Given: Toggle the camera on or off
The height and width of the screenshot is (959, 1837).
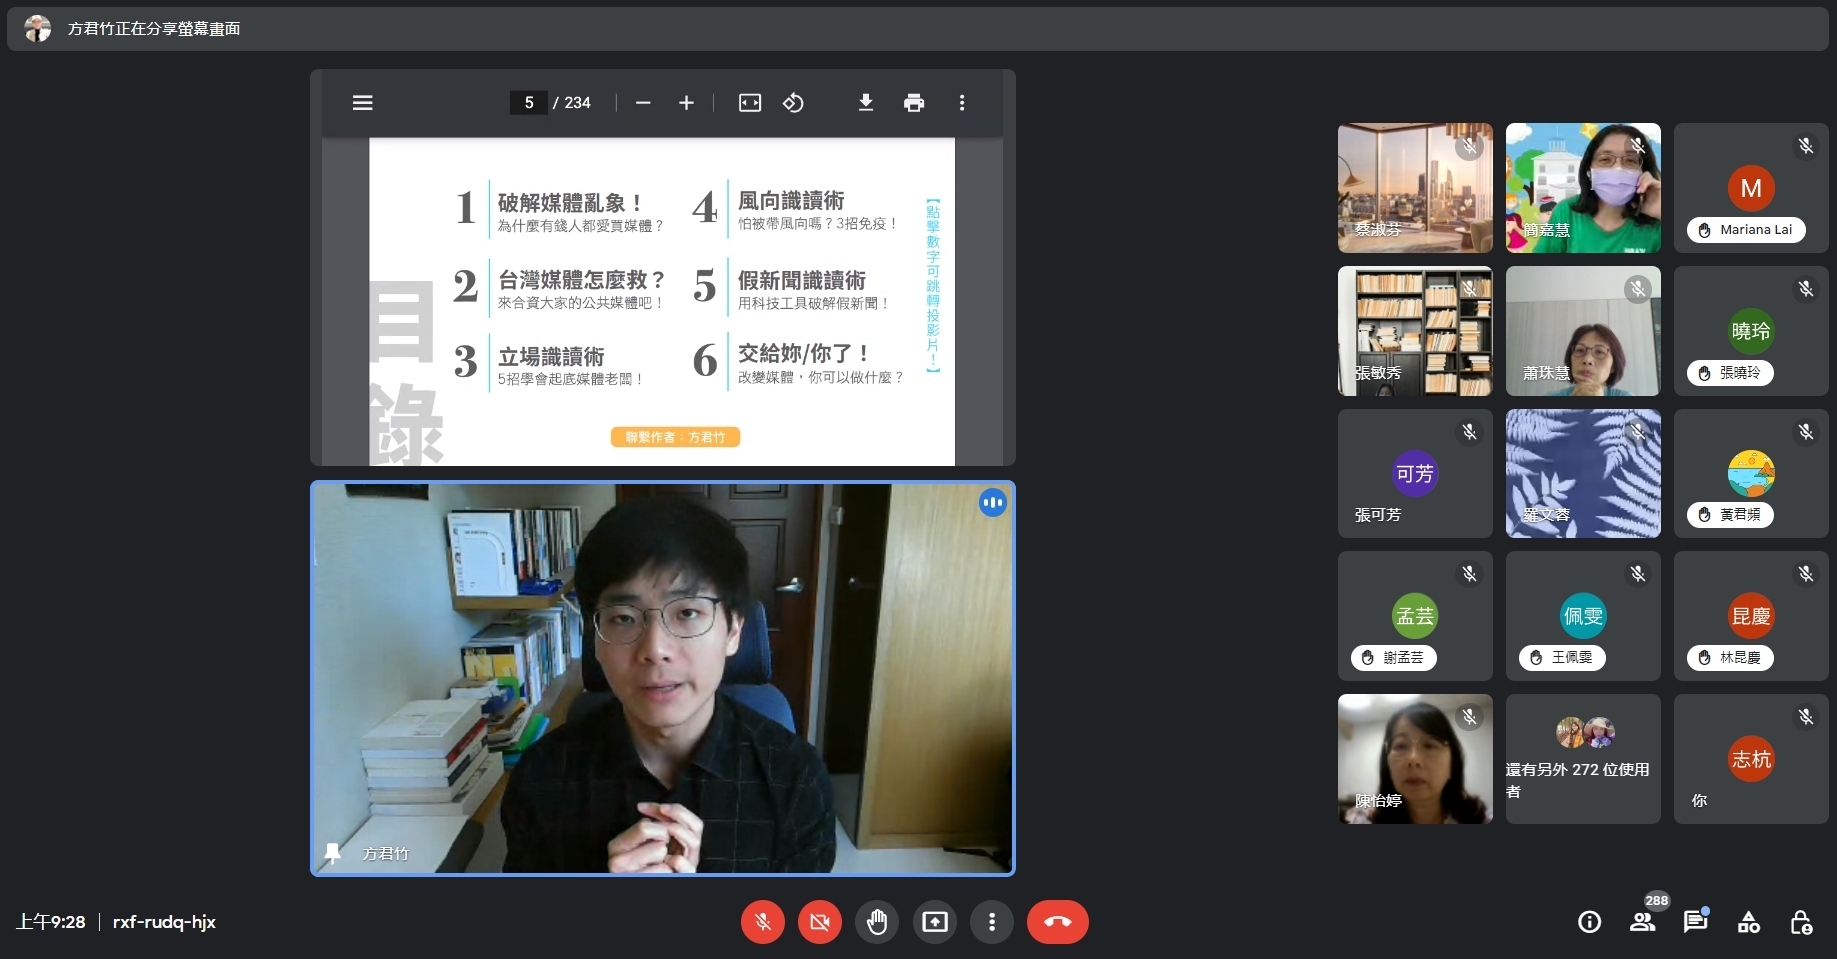Looking at the screenshot, I should pos(819,922).
